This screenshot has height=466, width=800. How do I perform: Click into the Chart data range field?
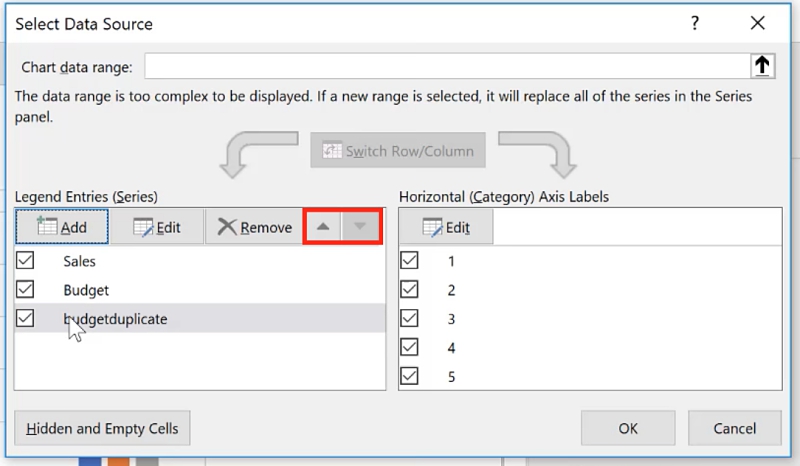pyautogui.click(x=445, y=67)
